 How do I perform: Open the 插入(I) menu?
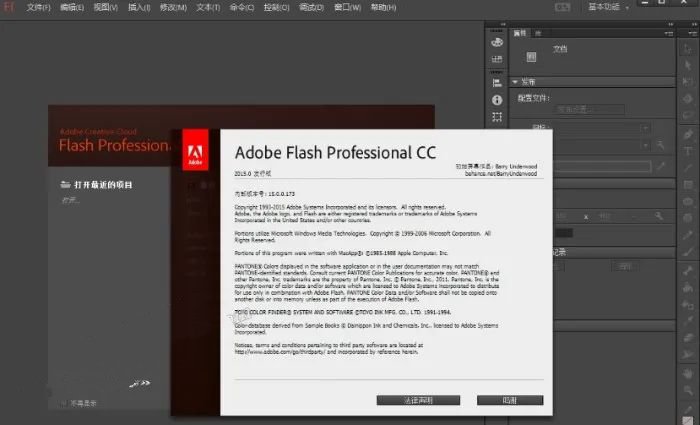coord(139,8)
